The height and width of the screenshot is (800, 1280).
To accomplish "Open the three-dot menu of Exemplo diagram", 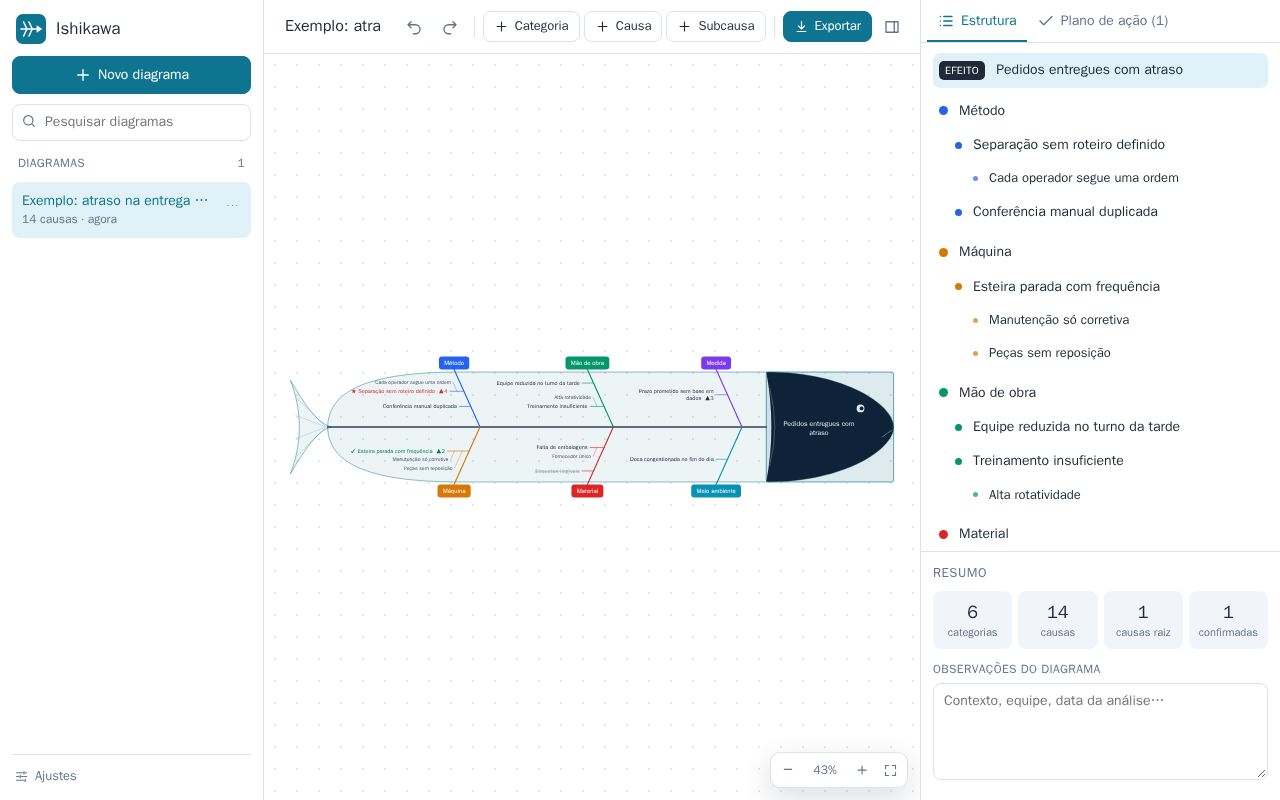I will (232, 205).
